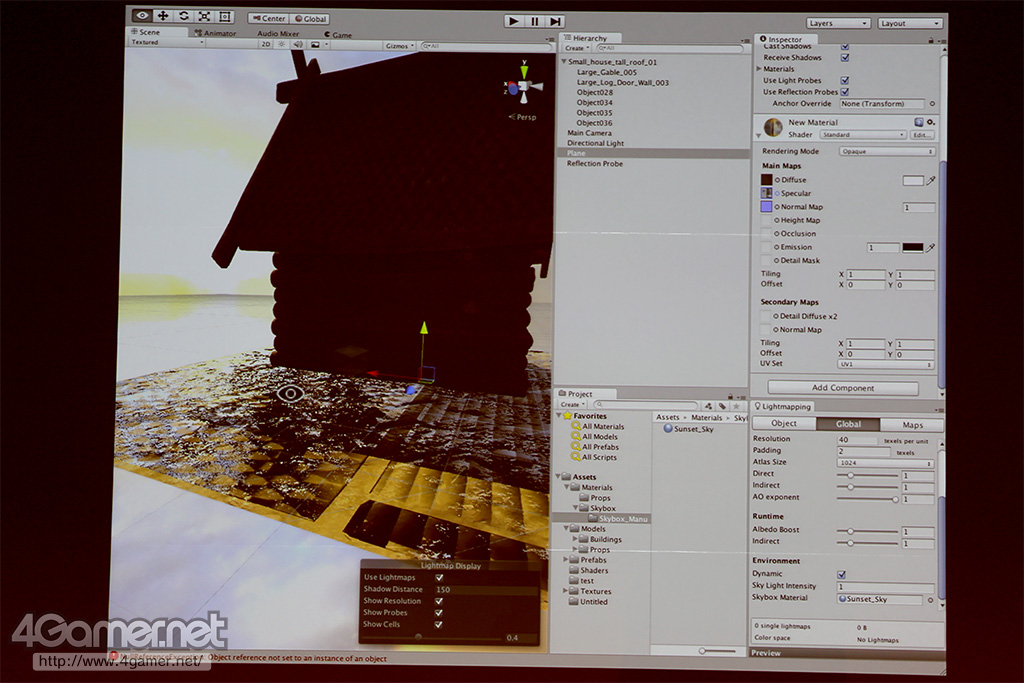The width and height of the screenshot is (1024, 683).
Task: Toggle Show Probes checkbox
Action: point(439,612)
